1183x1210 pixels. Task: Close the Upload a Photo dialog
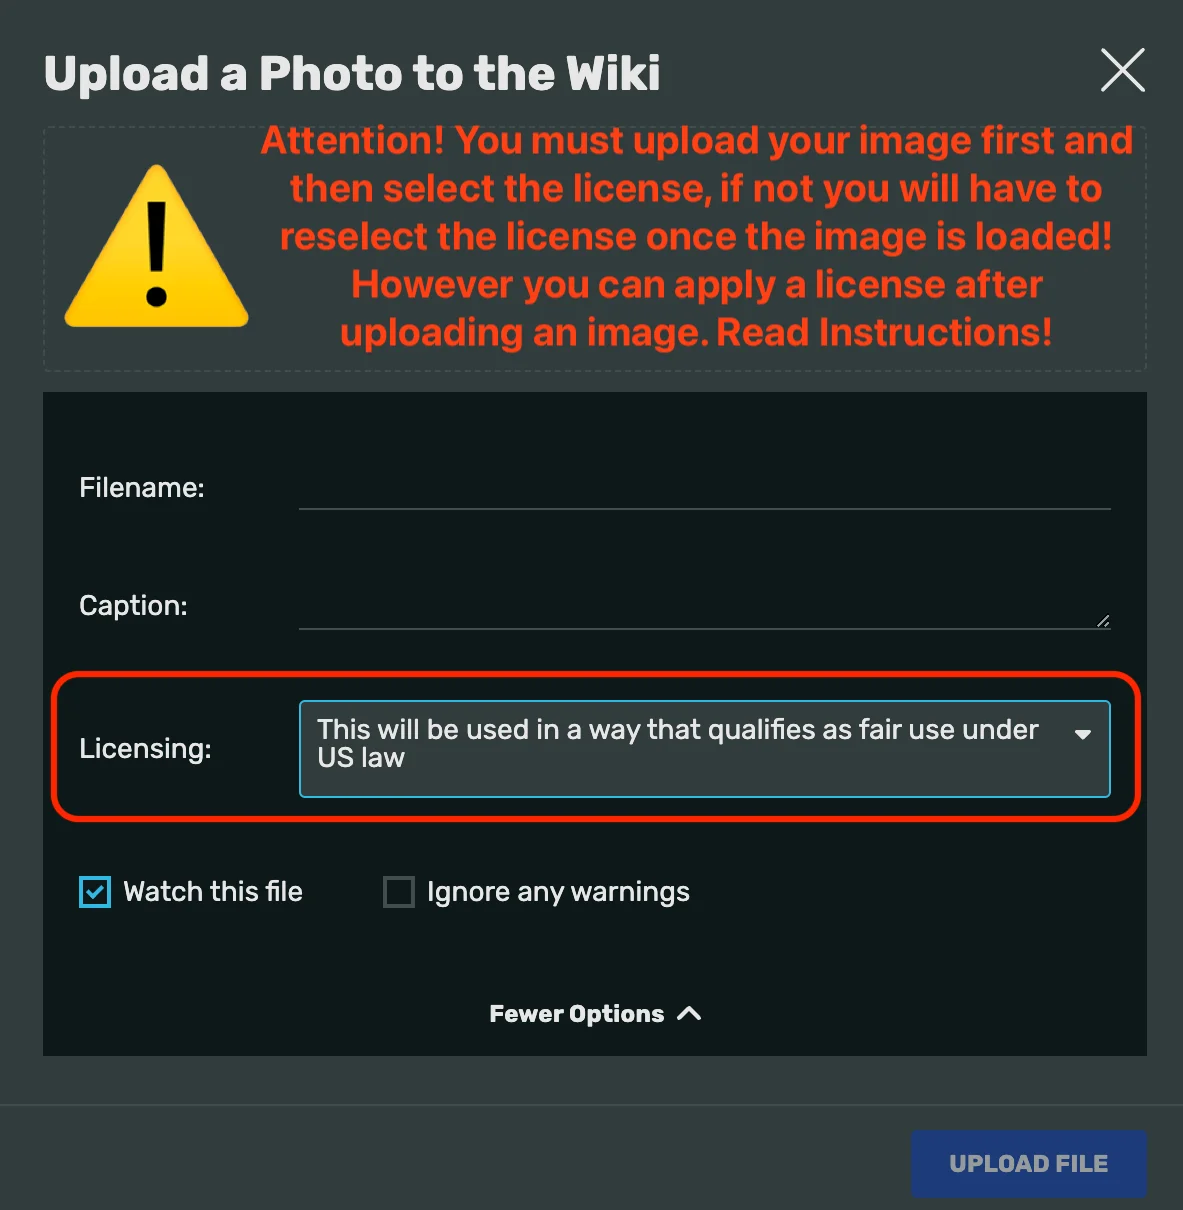coord(1123,70)
